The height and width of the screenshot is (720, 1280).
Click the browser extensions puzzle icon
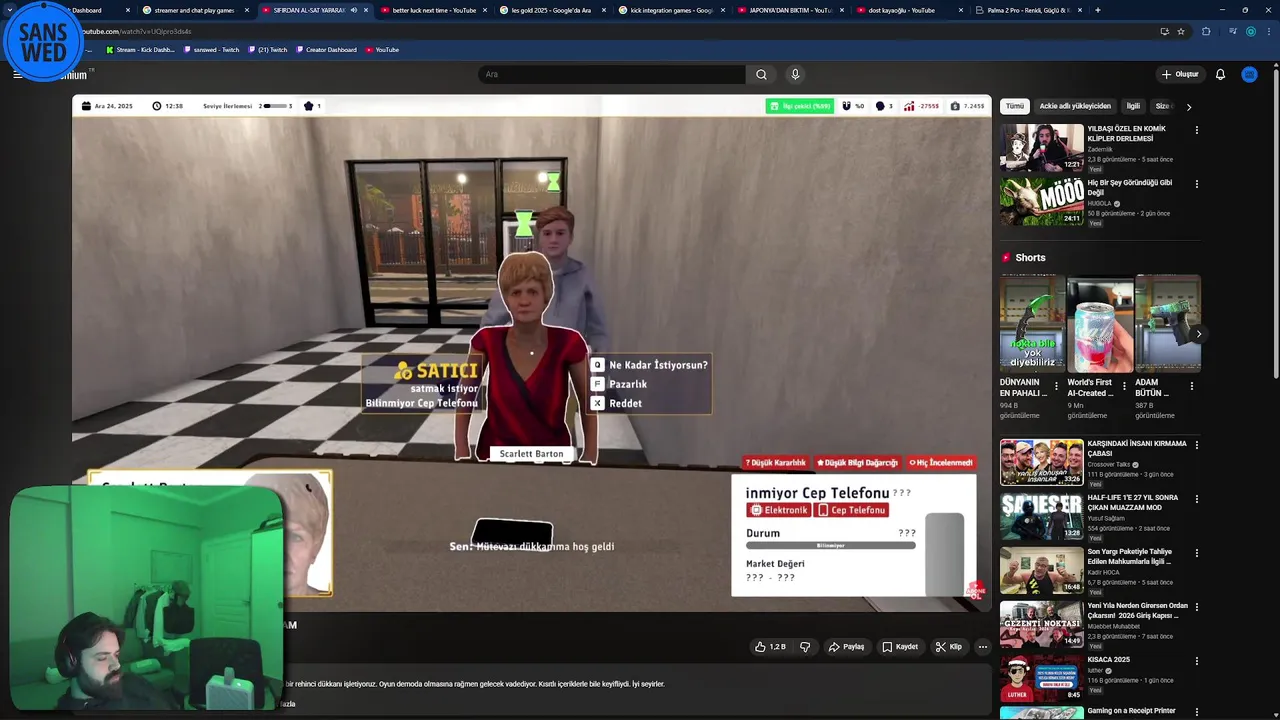[x=1206, y=31]
